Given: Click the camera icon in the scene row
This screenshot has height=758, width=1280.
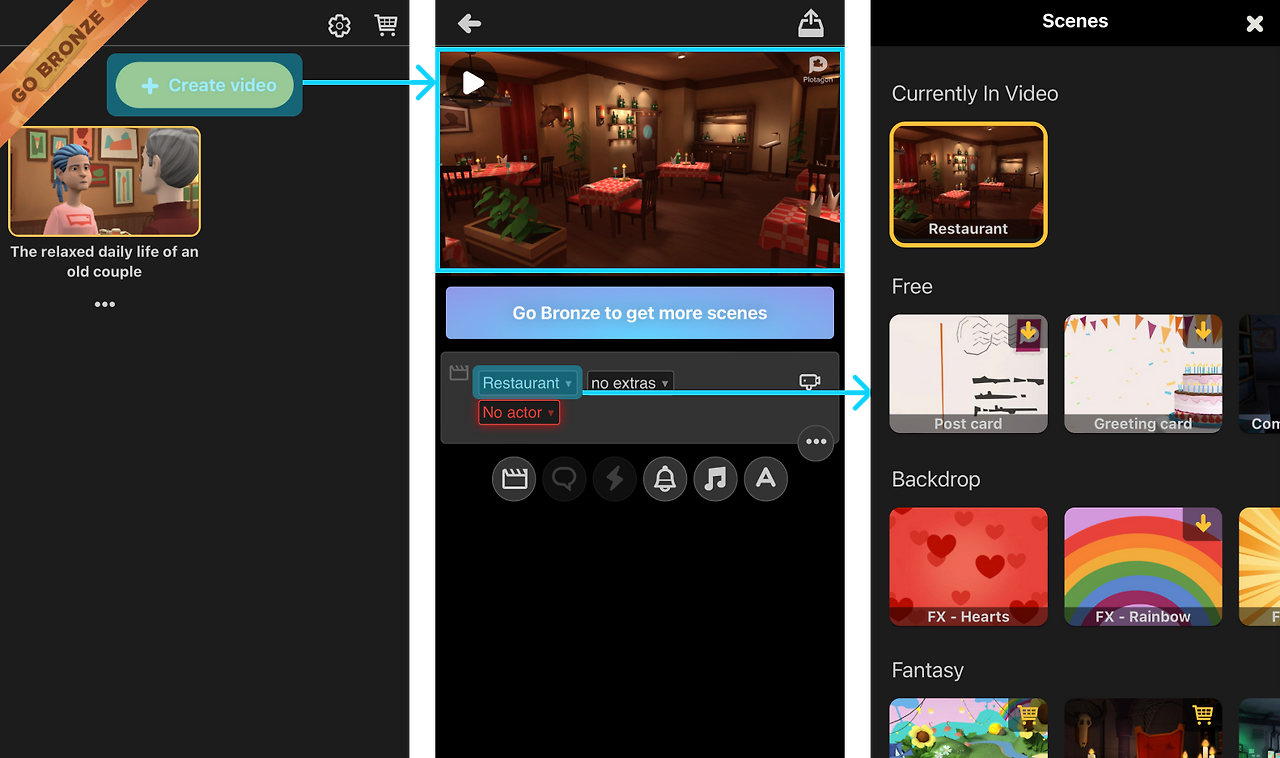Looking at the screenshot, I should pyautogui.click(x=810, y=381).
